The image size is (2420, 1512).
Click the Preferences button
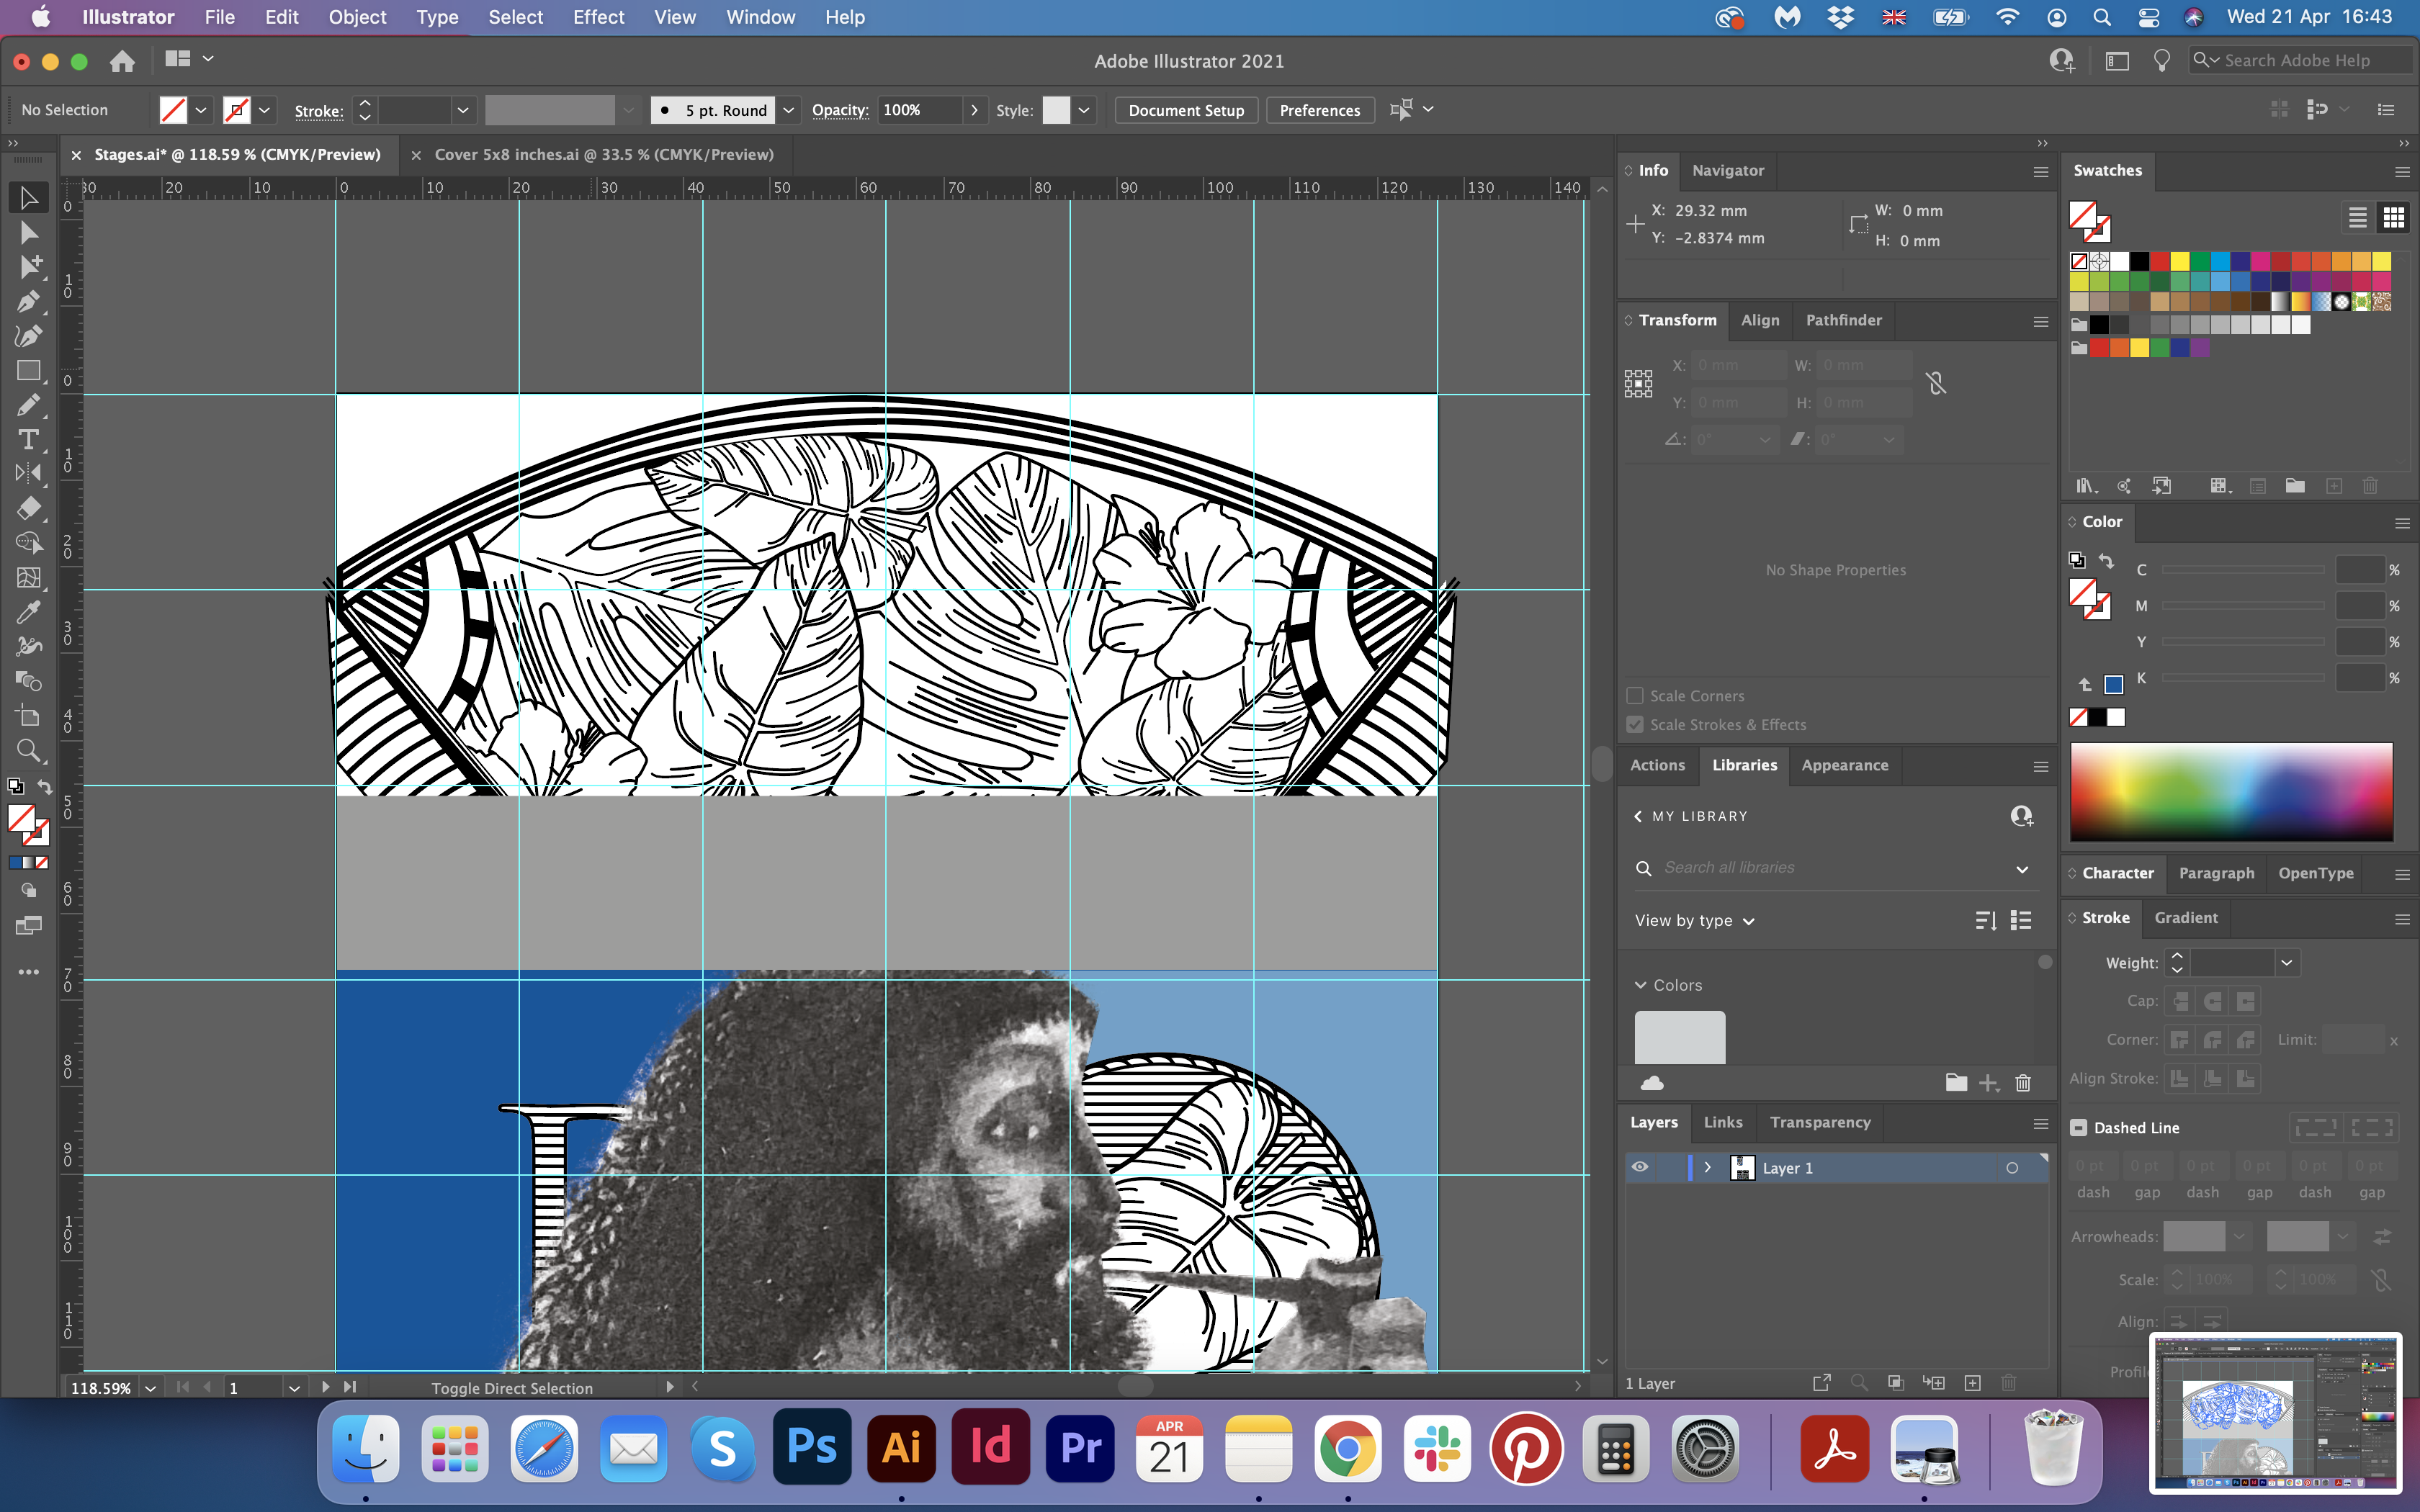coord(1319,110)
